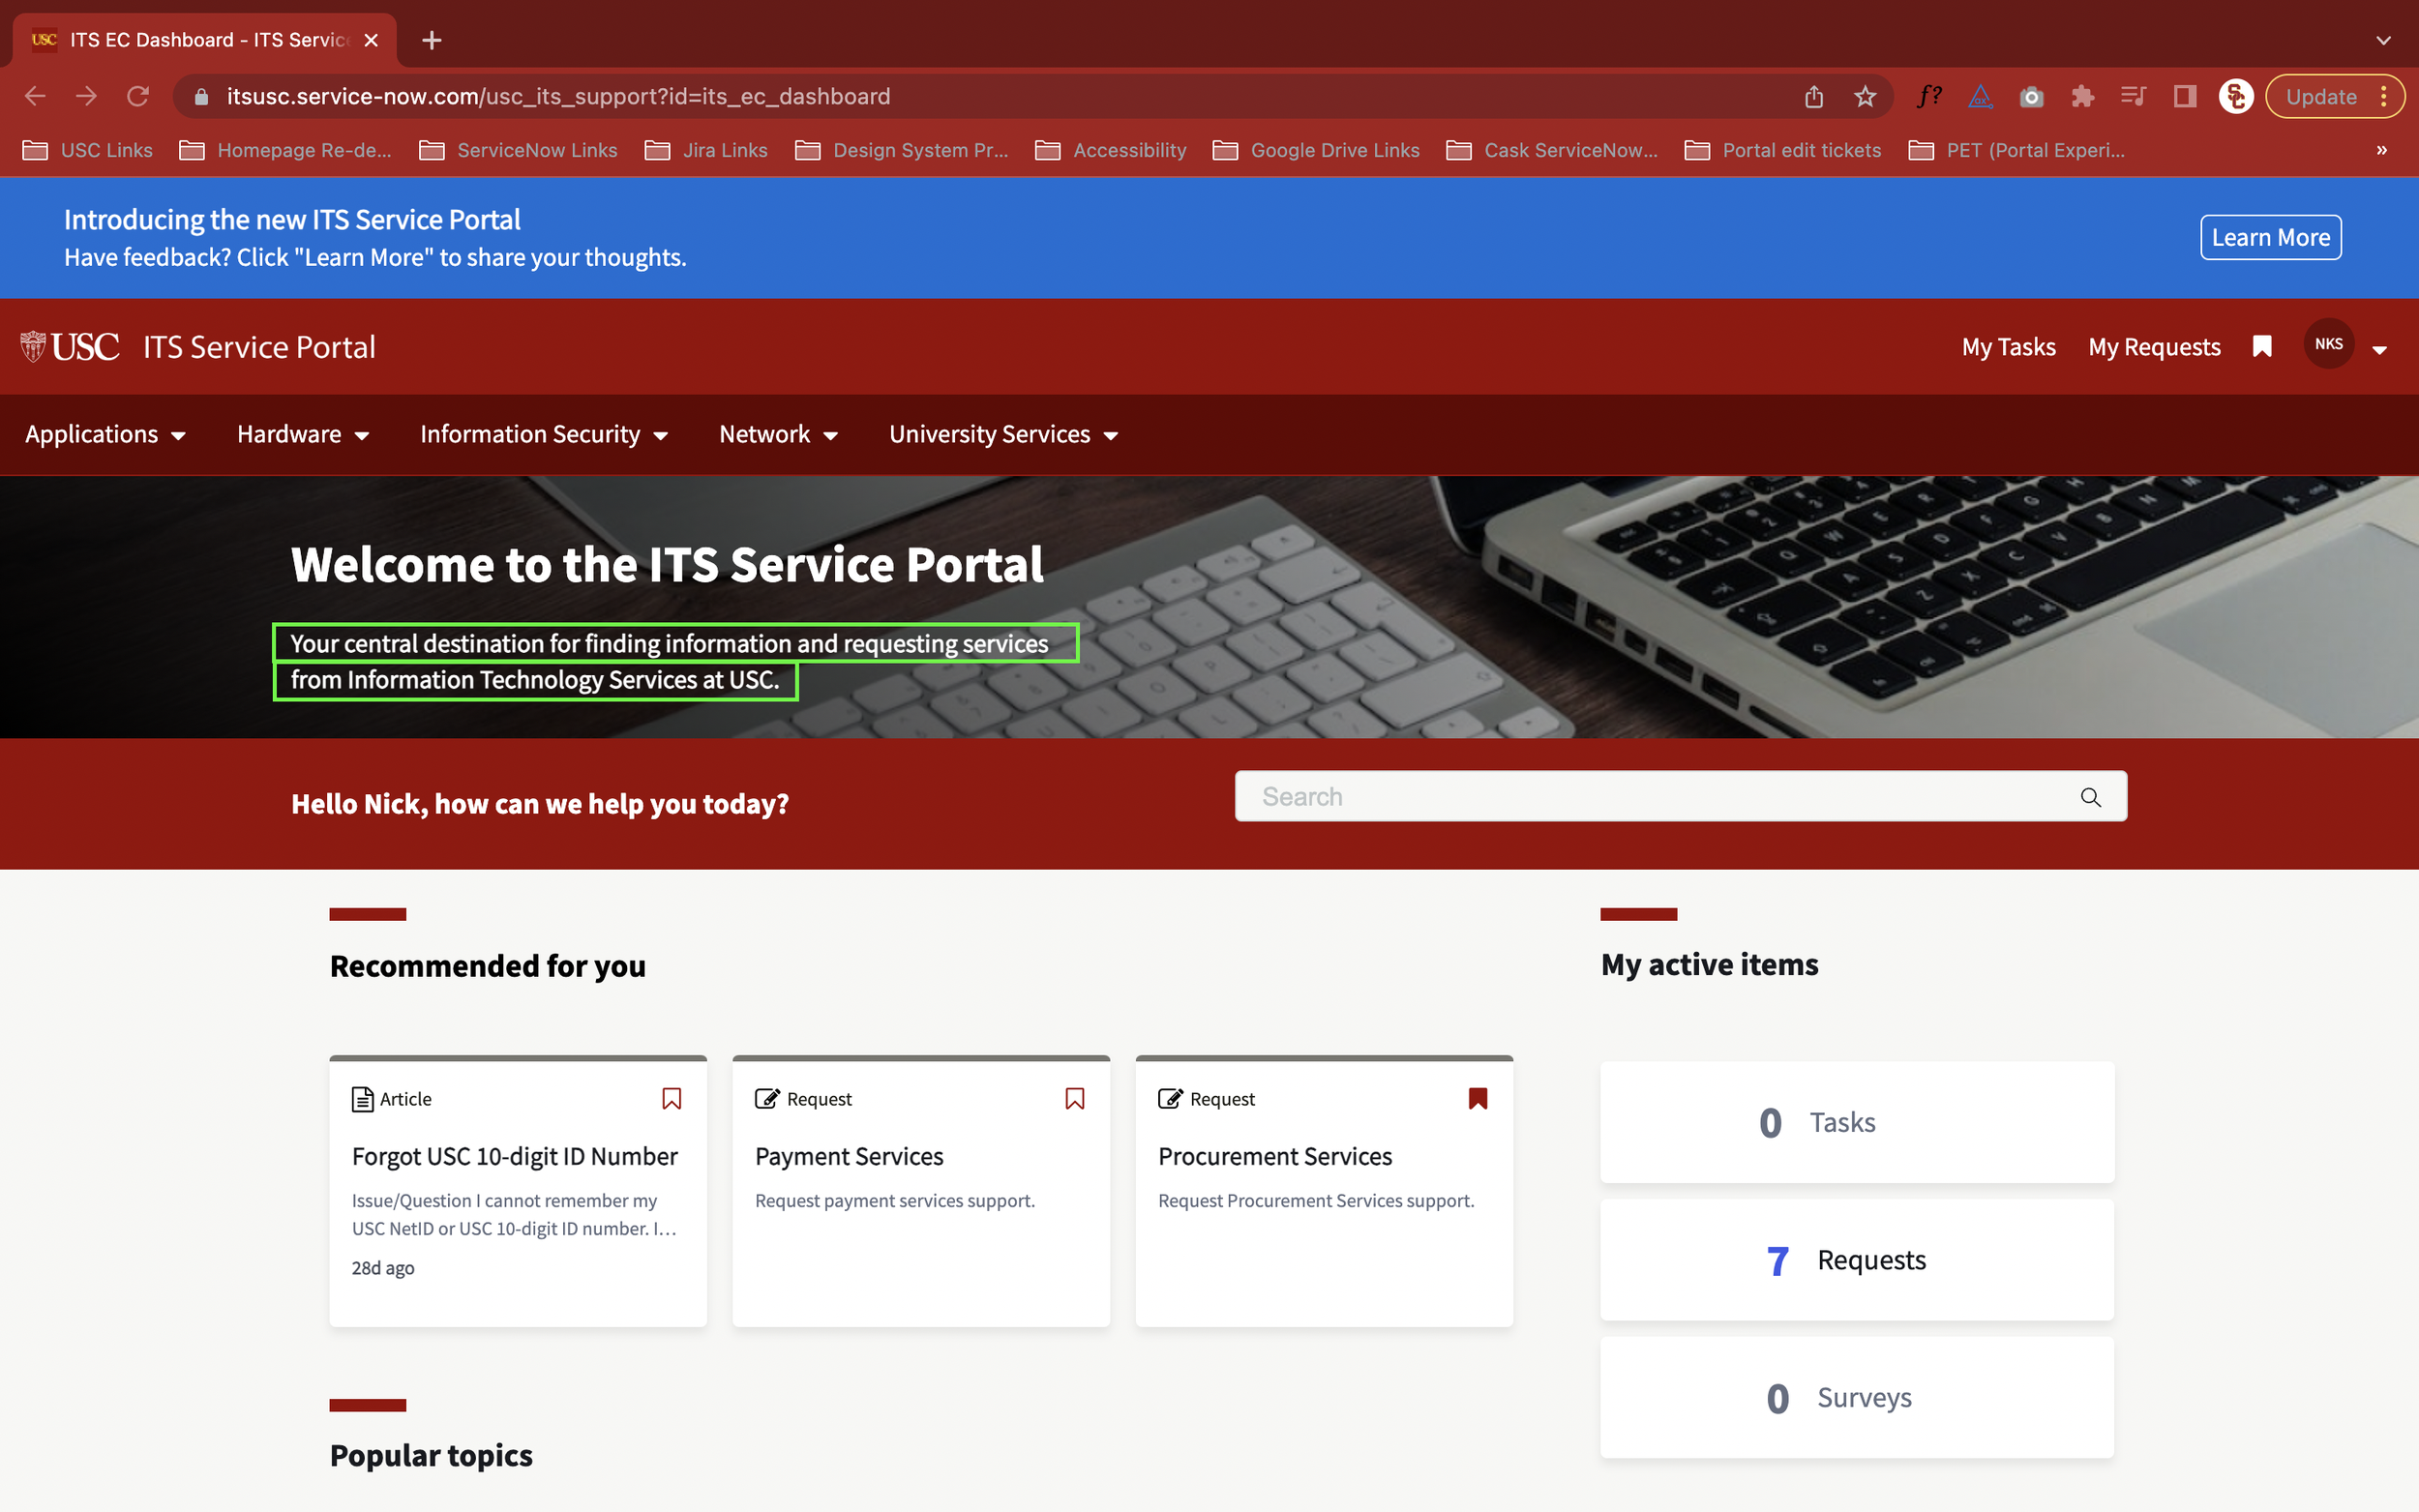Click the NKS user avatar
The width and height of the screenshot is (2419, 1512).
click(x=2328, y=344)
